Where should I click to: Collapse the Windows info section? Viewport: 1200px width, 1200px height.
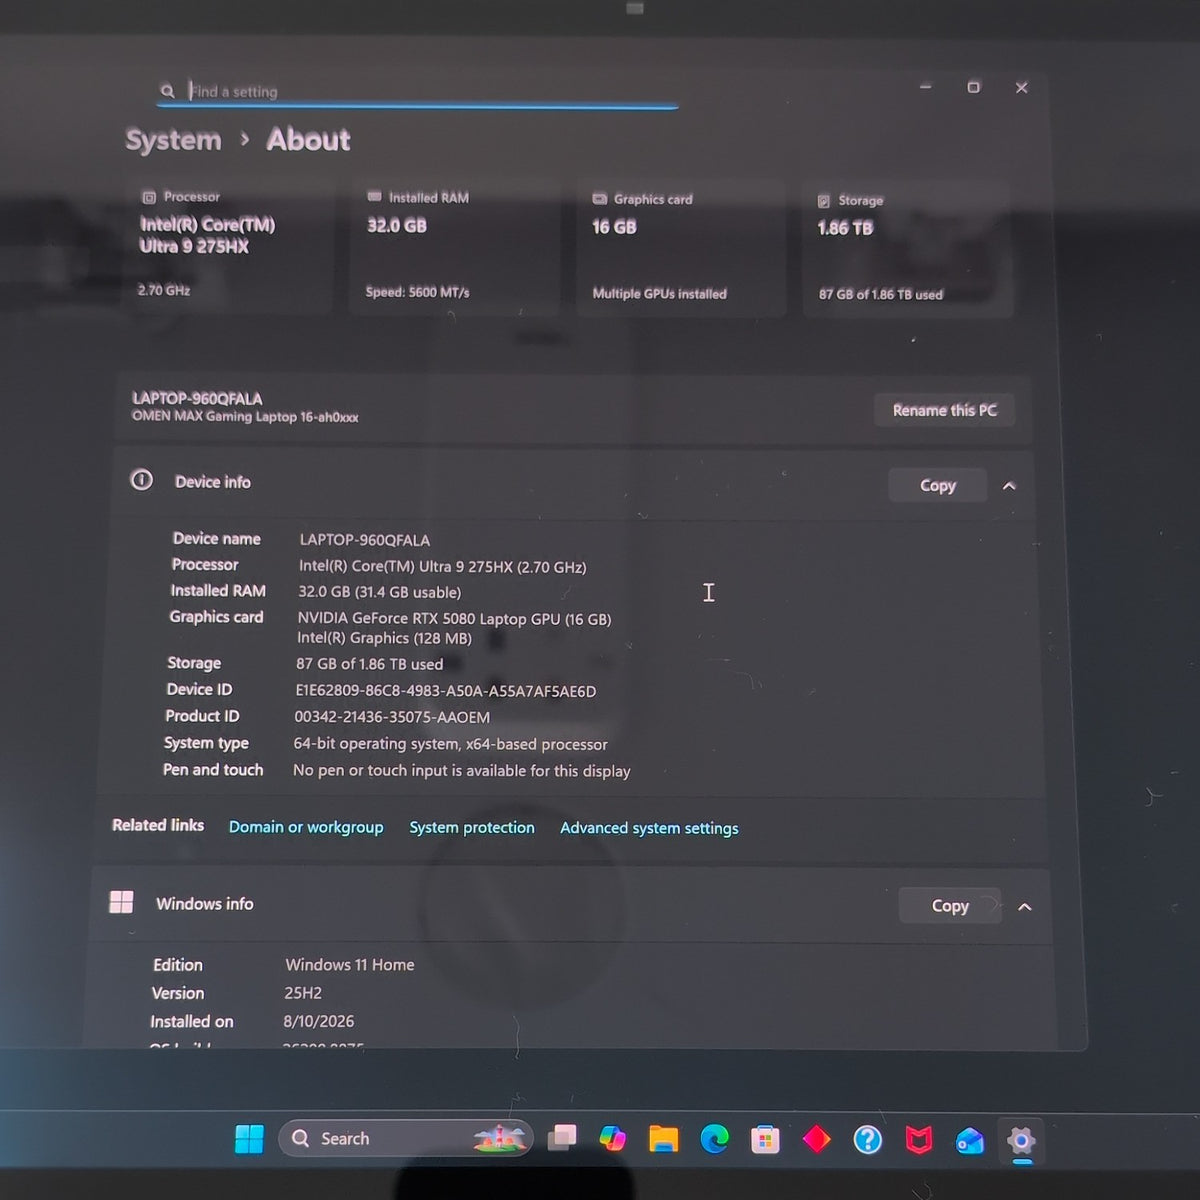pyautogui.click(x=1024, y=907)
